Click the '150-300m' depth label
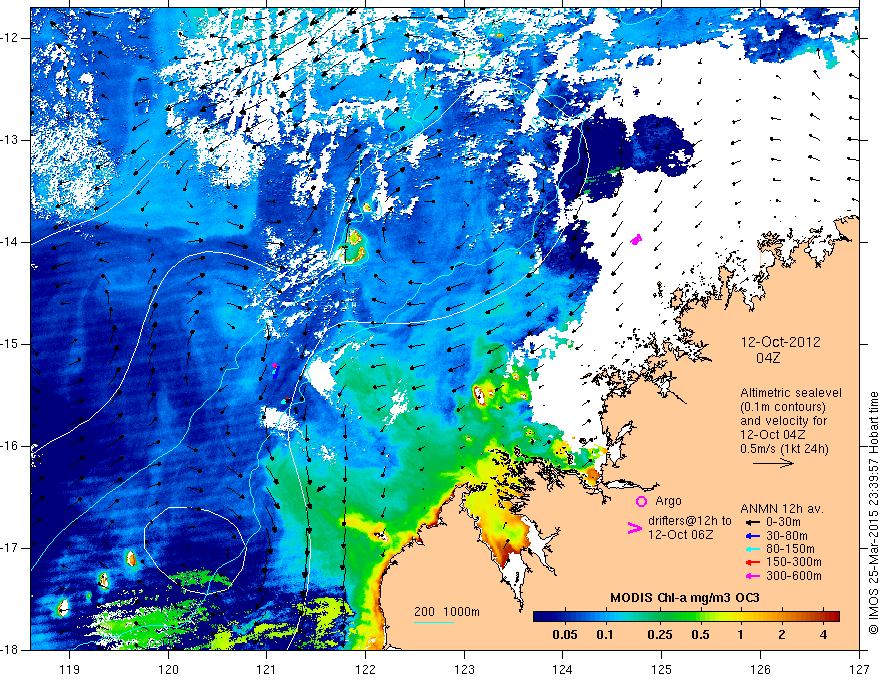 tap(794, 562)
